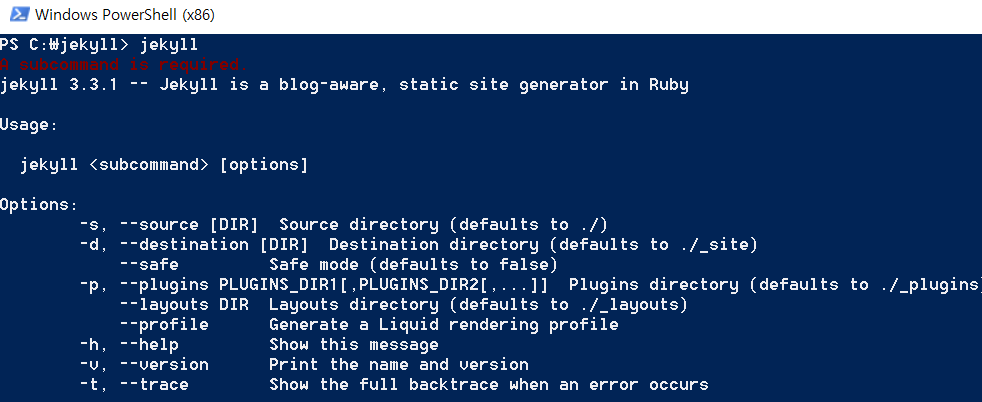Click the --profile option text

pyautogui.click(x=164, y=324)
